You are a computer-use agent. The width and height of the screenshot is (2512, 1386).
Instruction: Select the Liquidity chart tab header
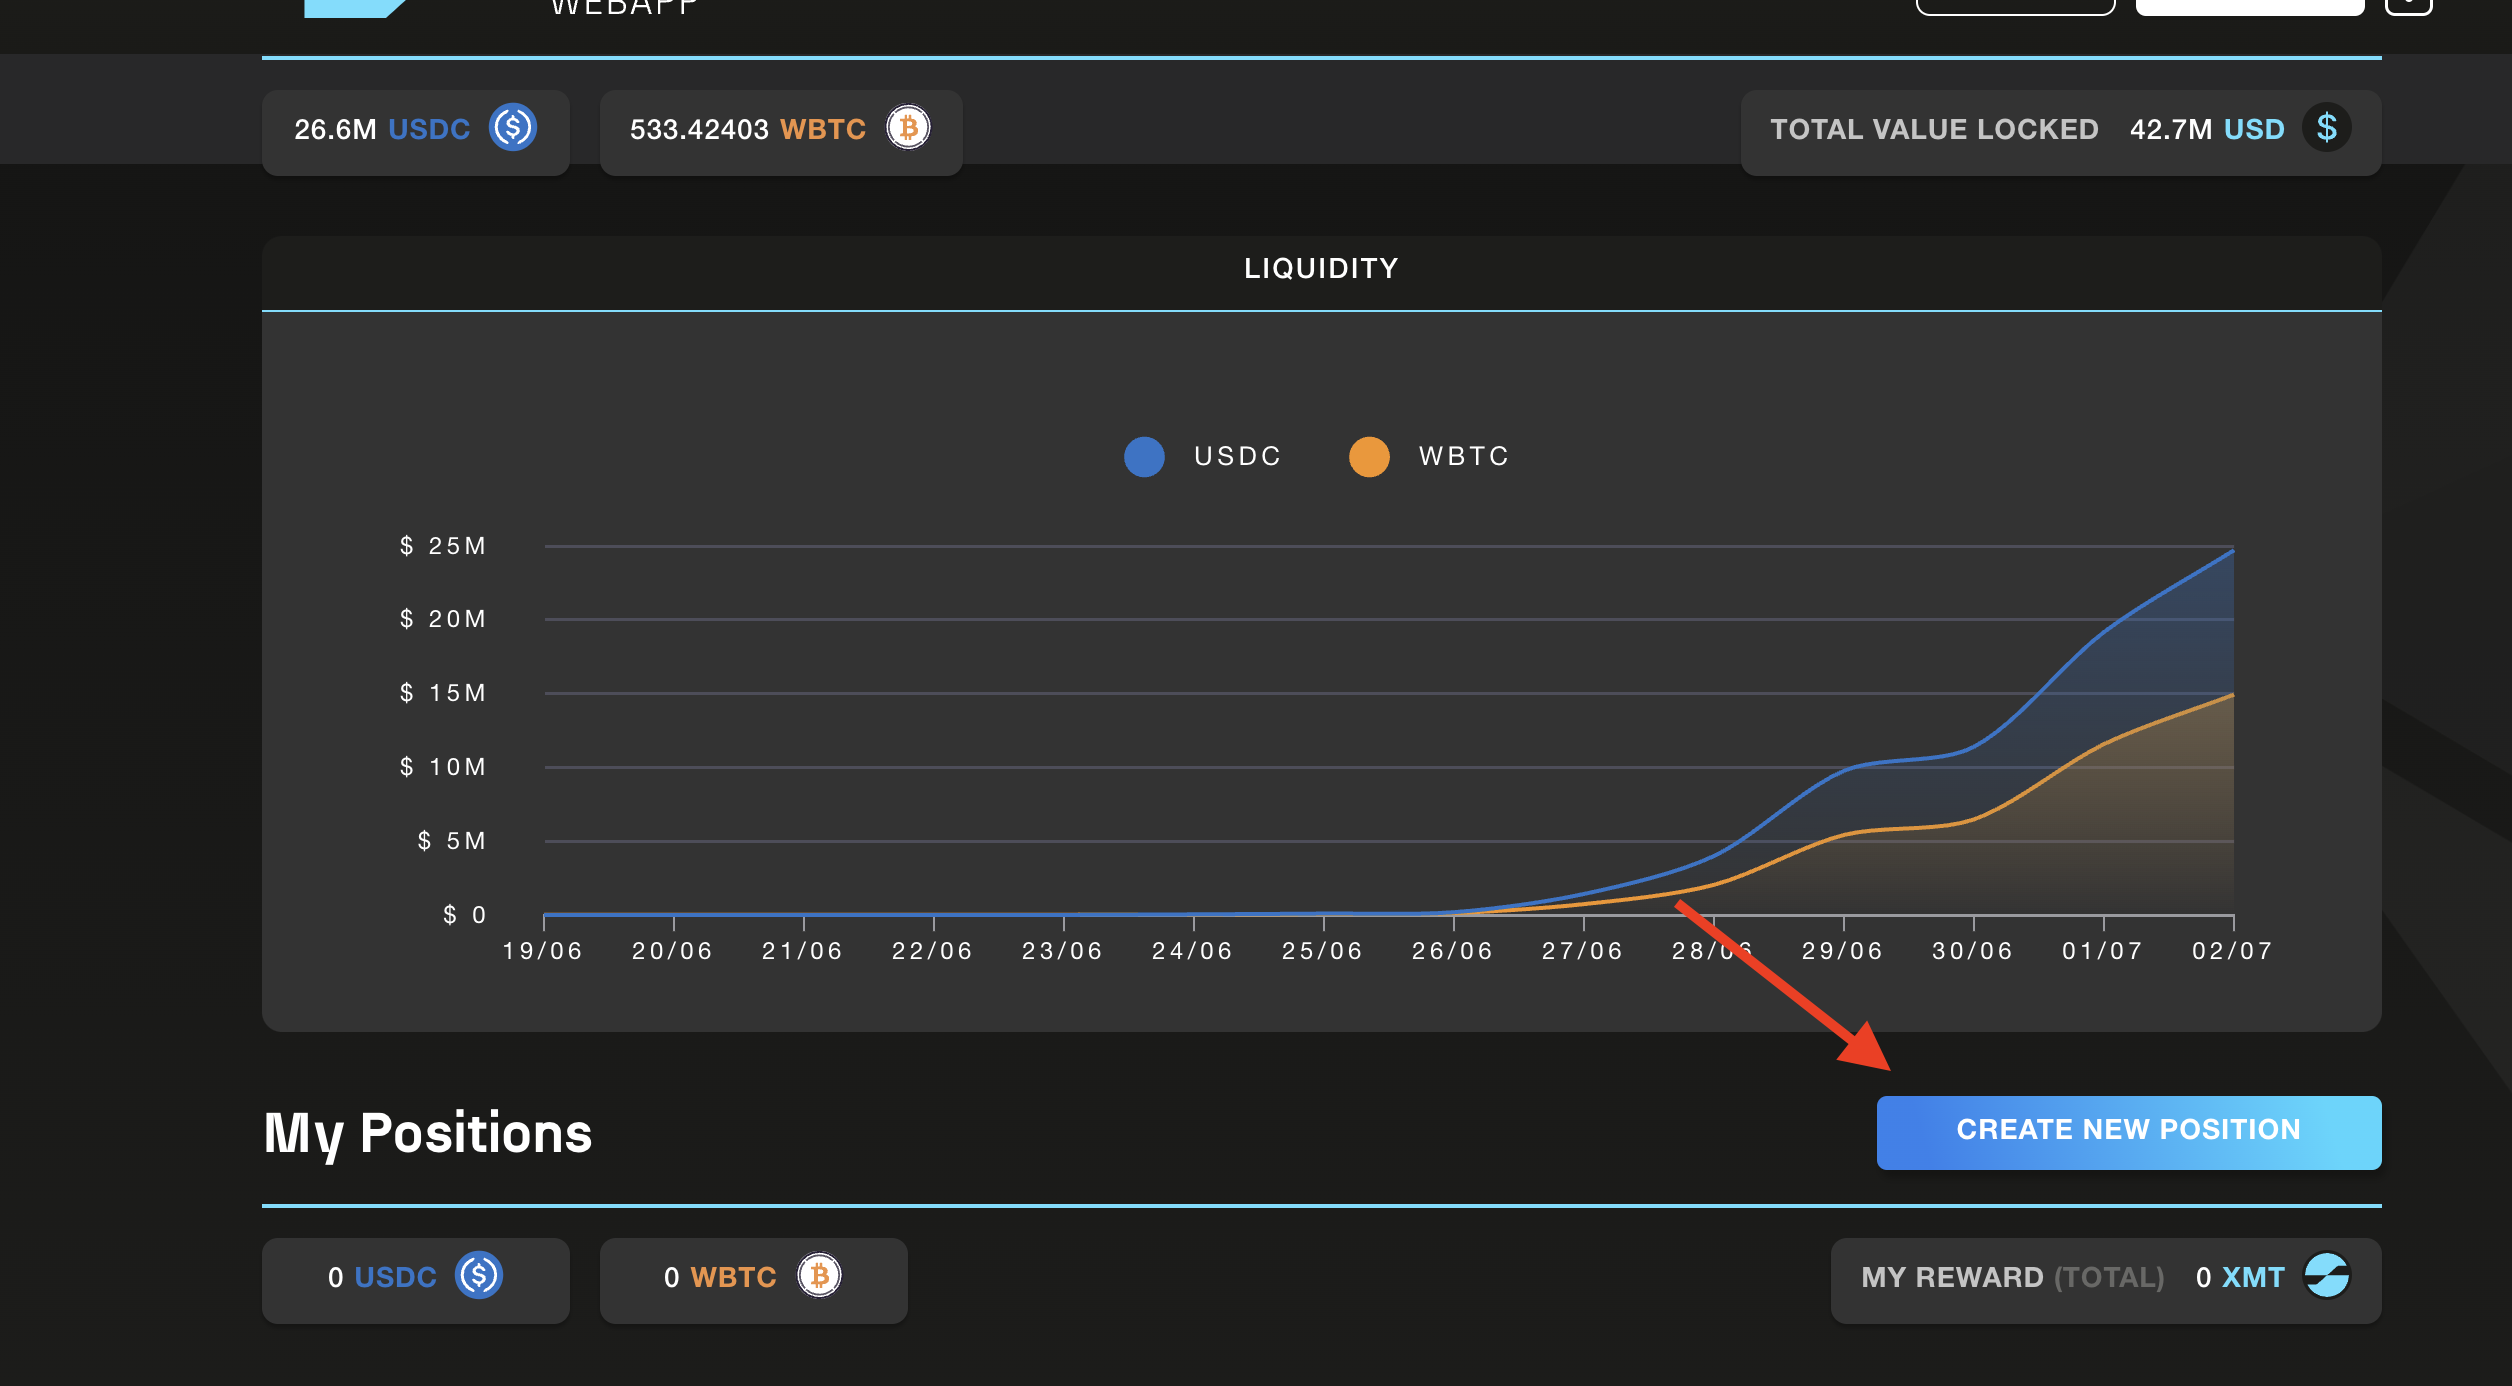click(x=1321, y=268)
